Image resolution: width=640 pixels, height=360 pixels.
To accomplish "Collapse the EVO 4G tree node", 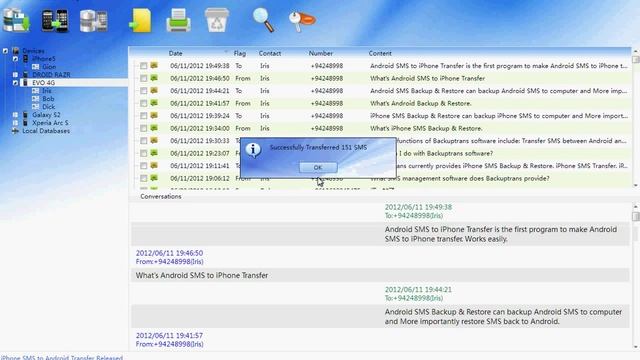I will click(x=16, y=83).
